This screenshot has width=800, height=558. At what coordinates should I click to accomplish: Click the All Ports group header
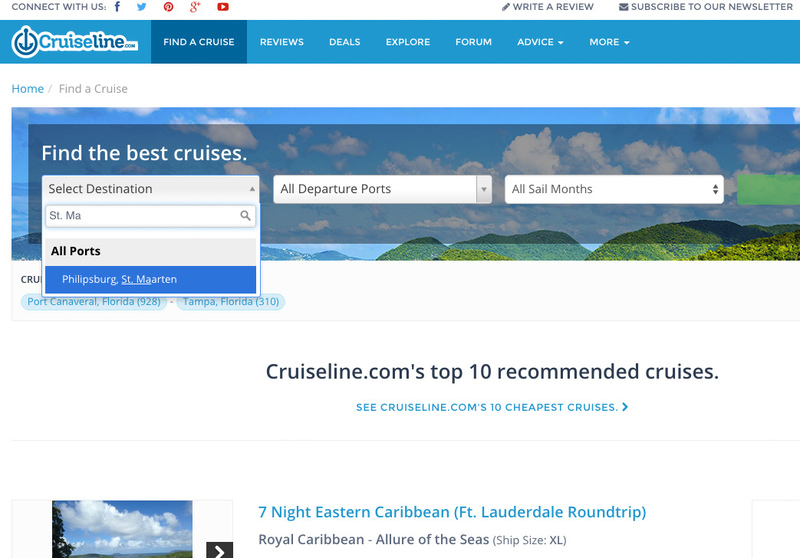tap(151, 251)
